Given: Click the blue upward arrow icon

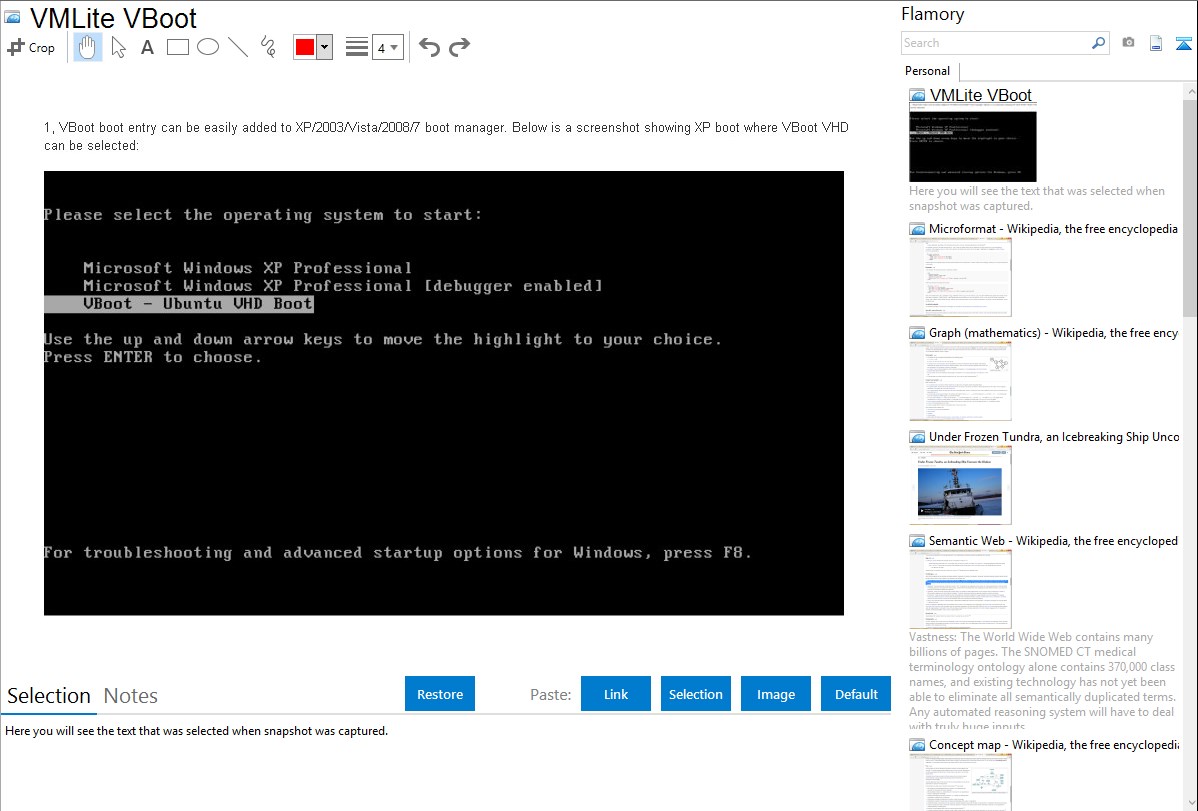Looking at the screenshot, I should pyautogui.click(x=1183, y=43).
